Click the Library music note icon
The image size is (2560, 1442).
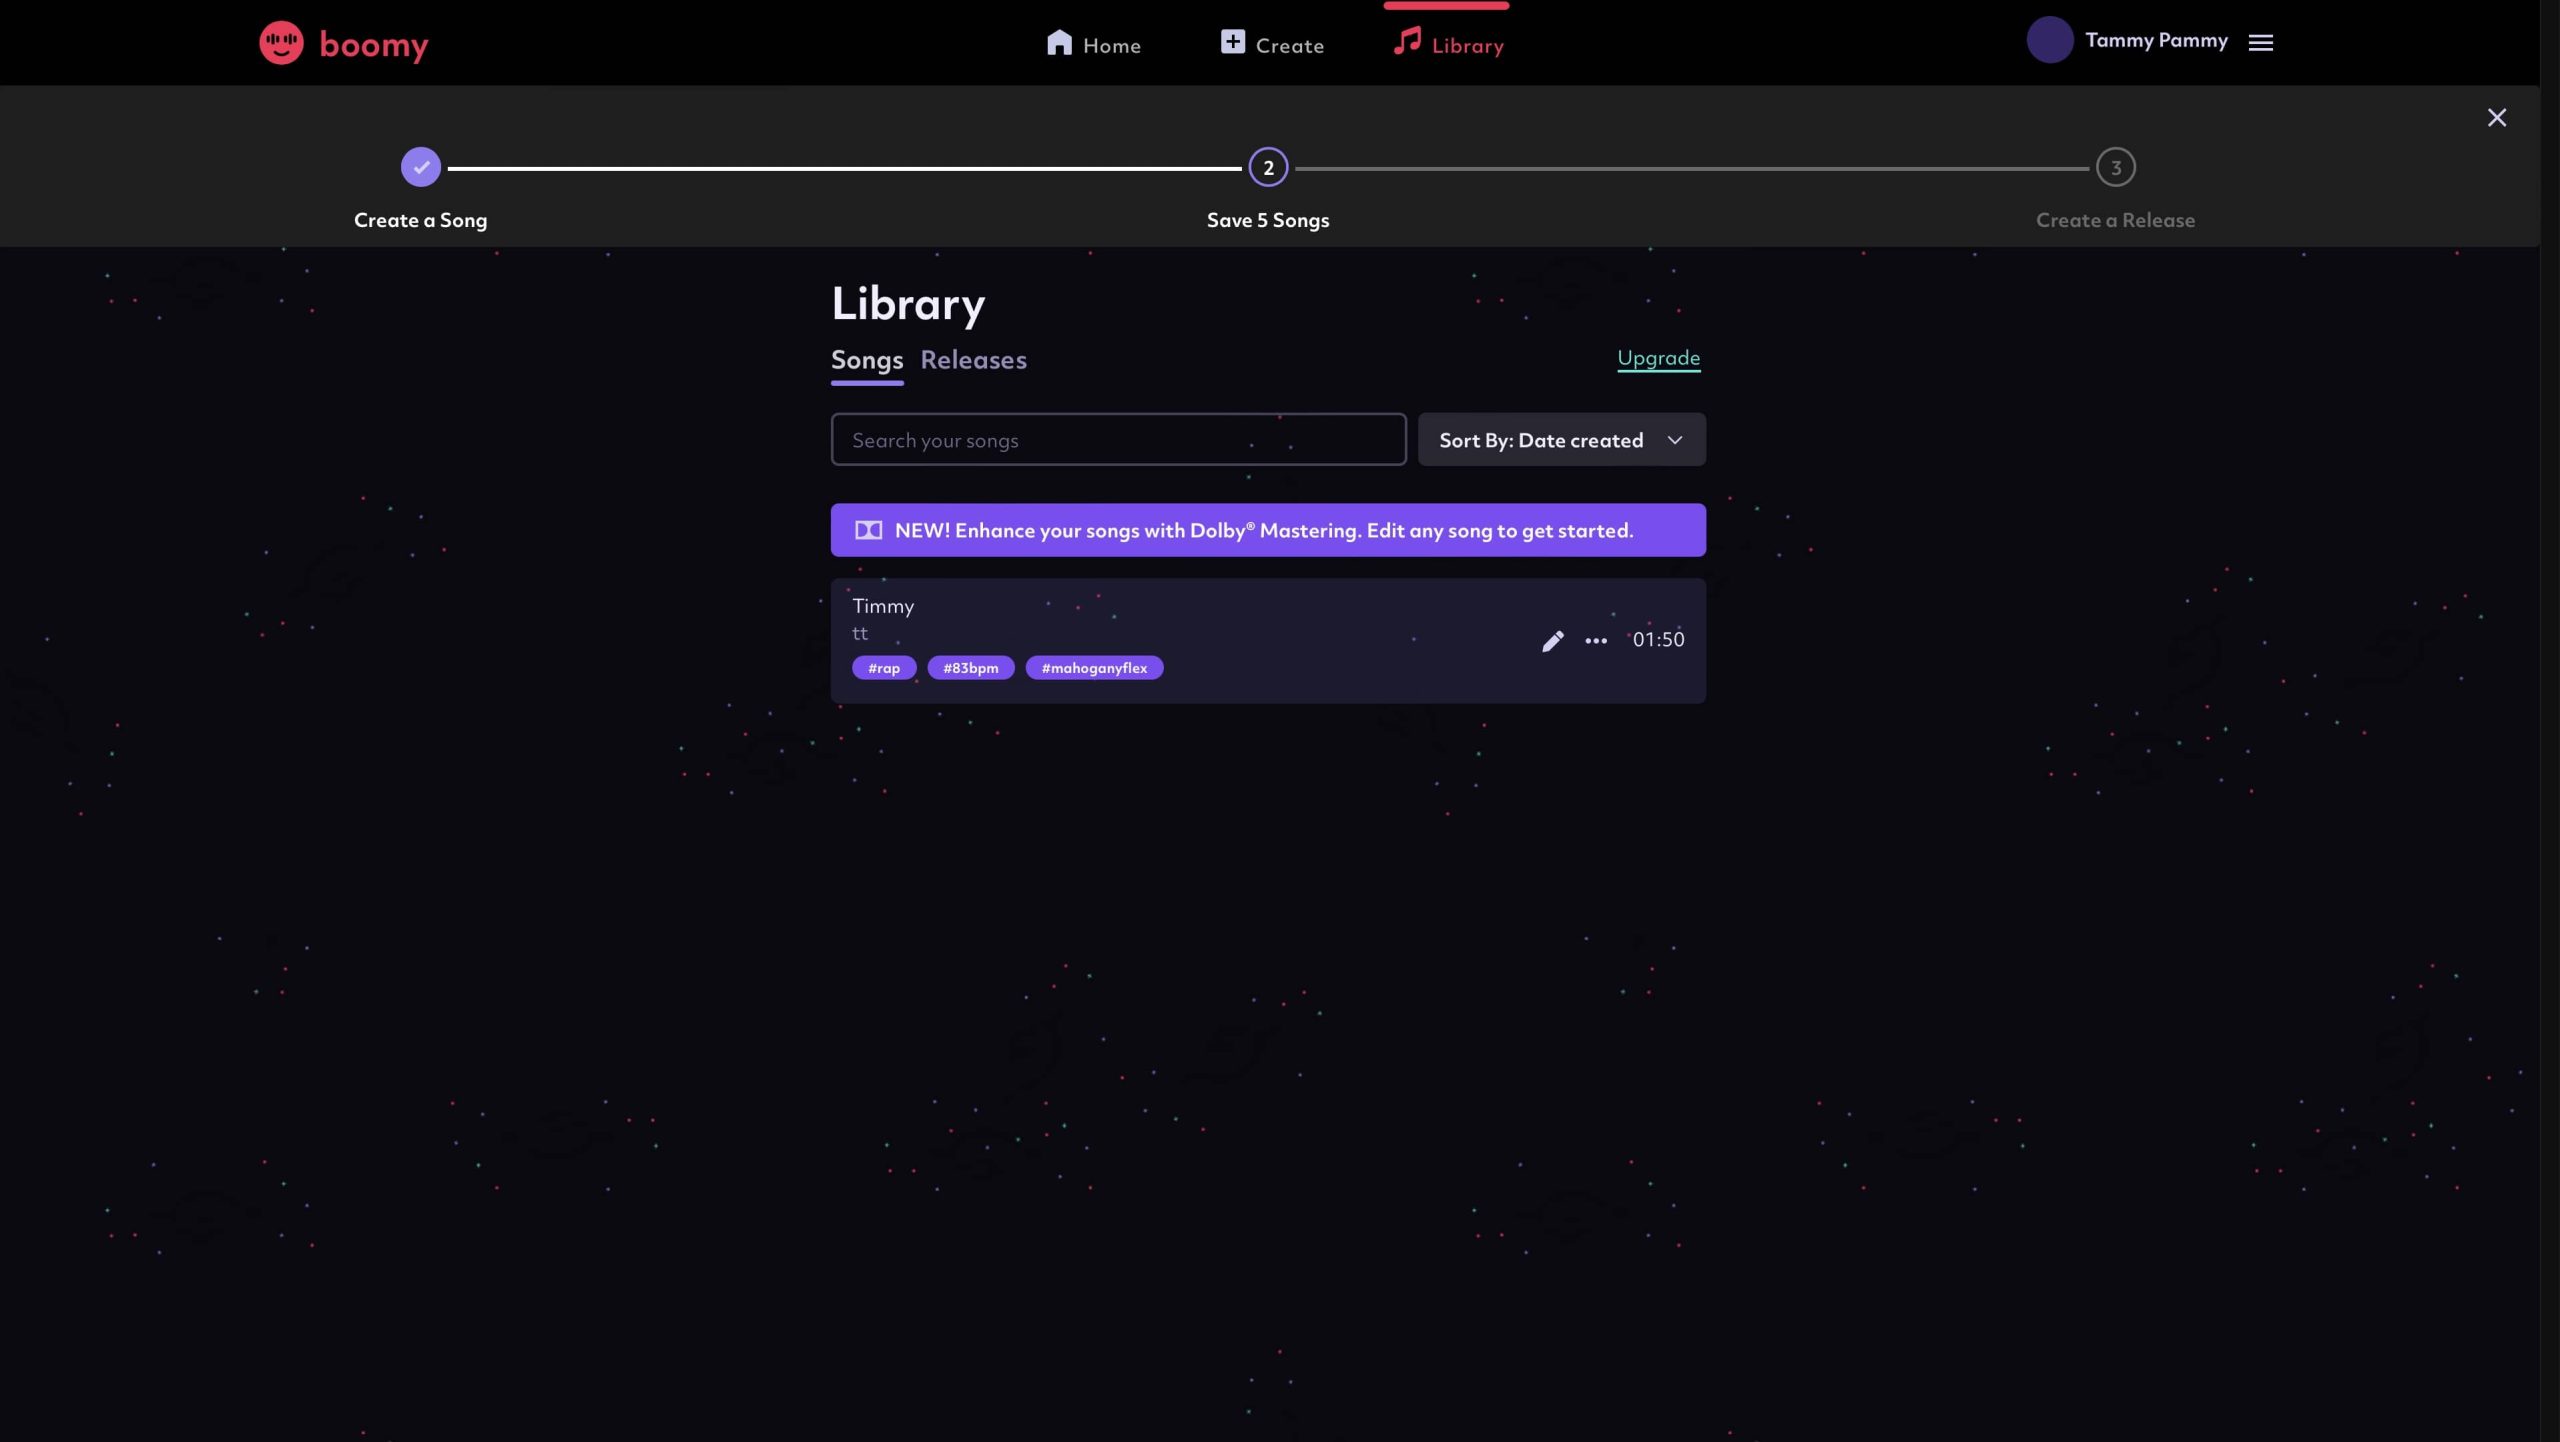(1407, 41)
